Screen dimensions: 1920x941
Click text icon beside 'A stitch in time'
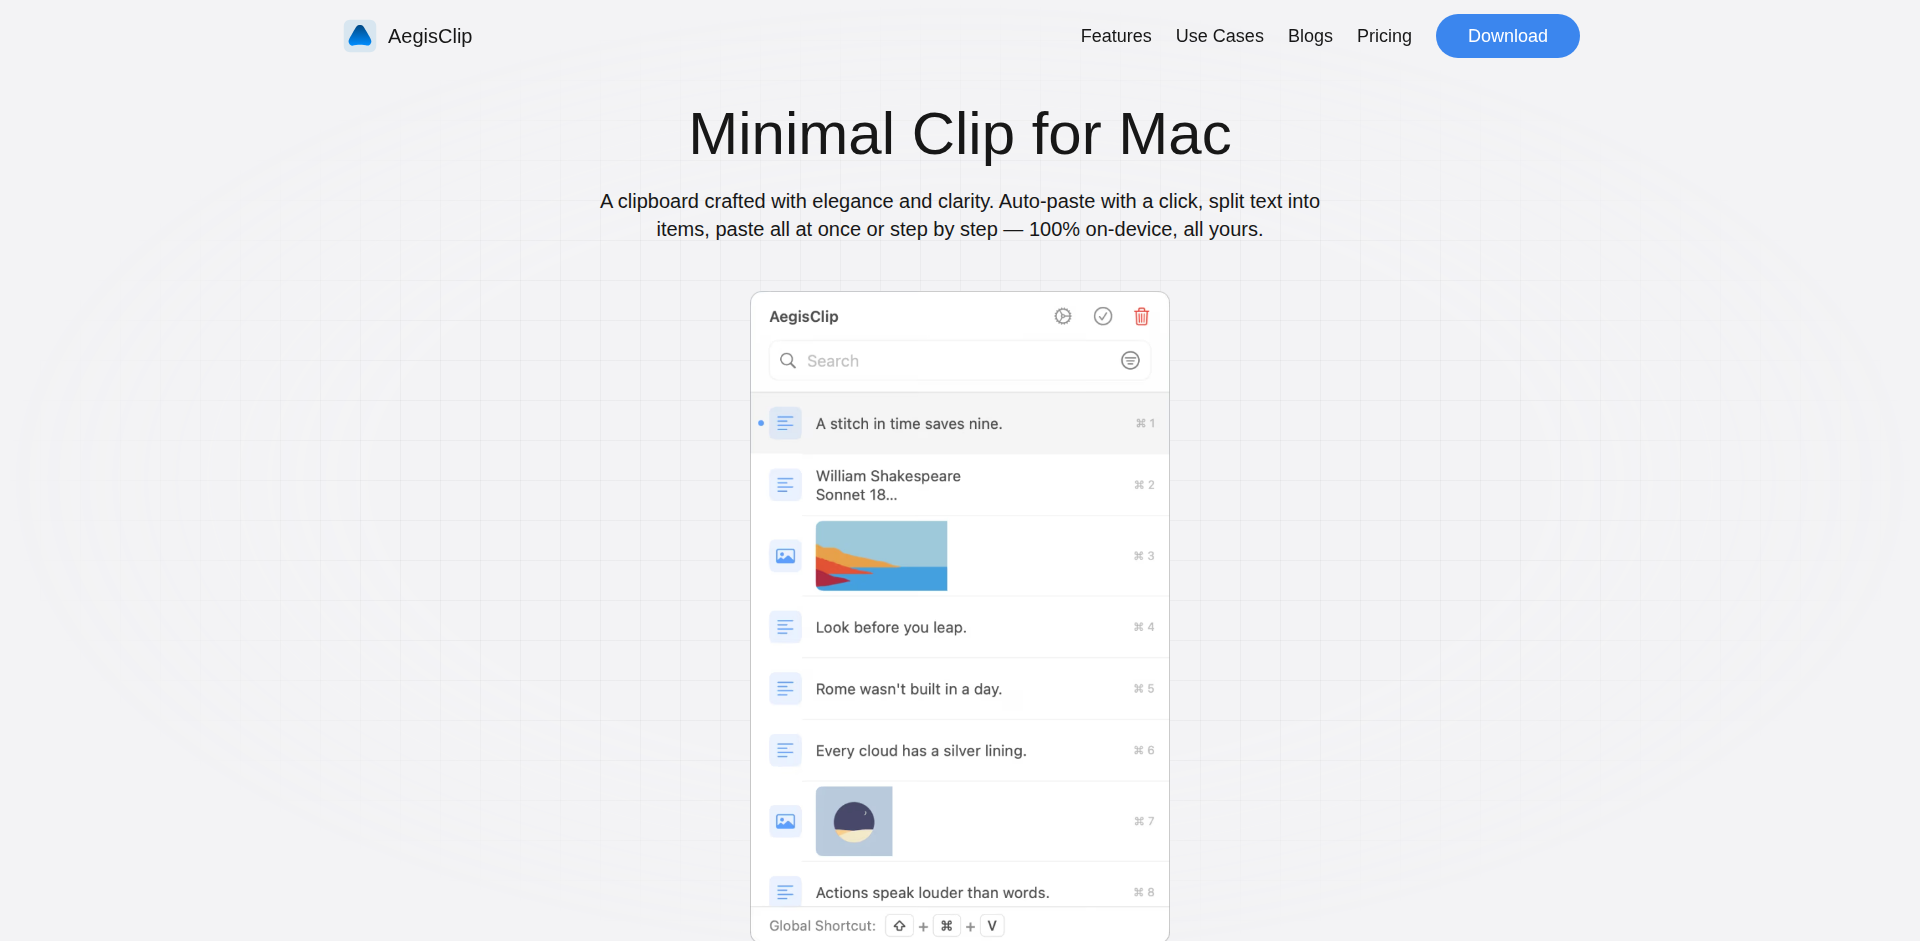click(x=785, y=423)
